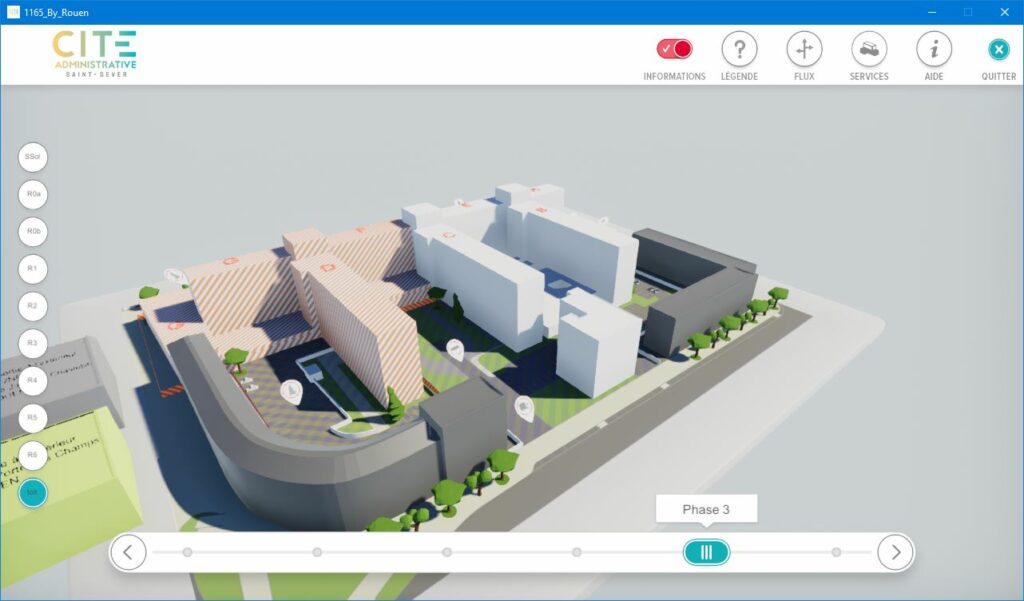Screen dimensions: 1024x601
Task: Click the Flux arrows icon
Action: (x=804, y=49)
